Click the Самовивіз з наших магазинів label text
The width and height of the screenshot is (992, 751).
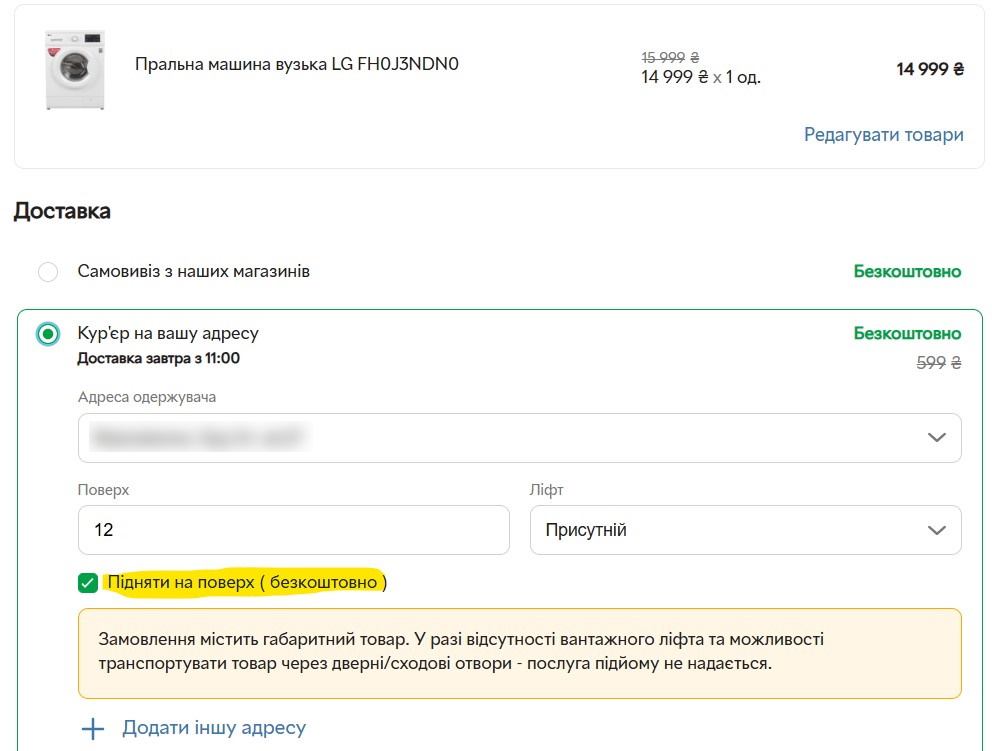(x=194, y=272)
